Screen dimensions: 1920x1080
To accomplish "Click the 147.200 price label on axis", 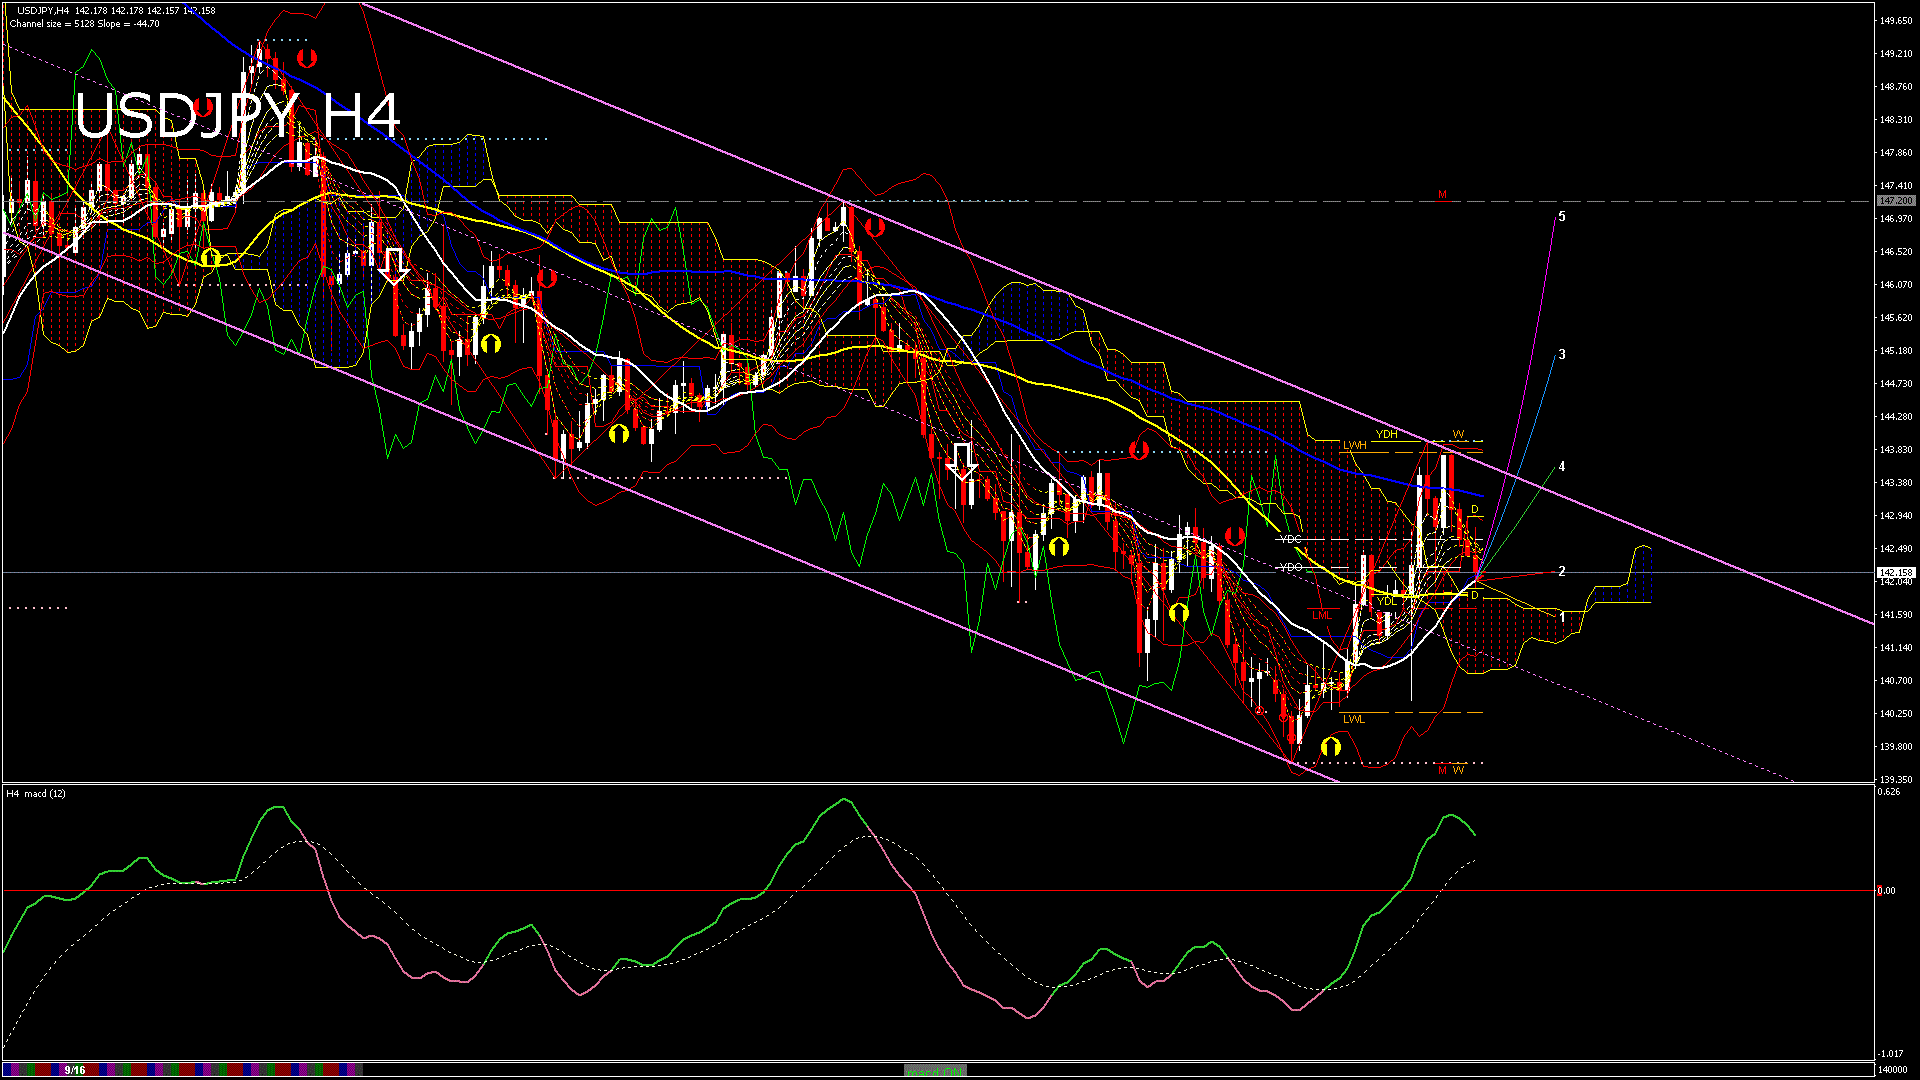I will [x=1895, y=201].
